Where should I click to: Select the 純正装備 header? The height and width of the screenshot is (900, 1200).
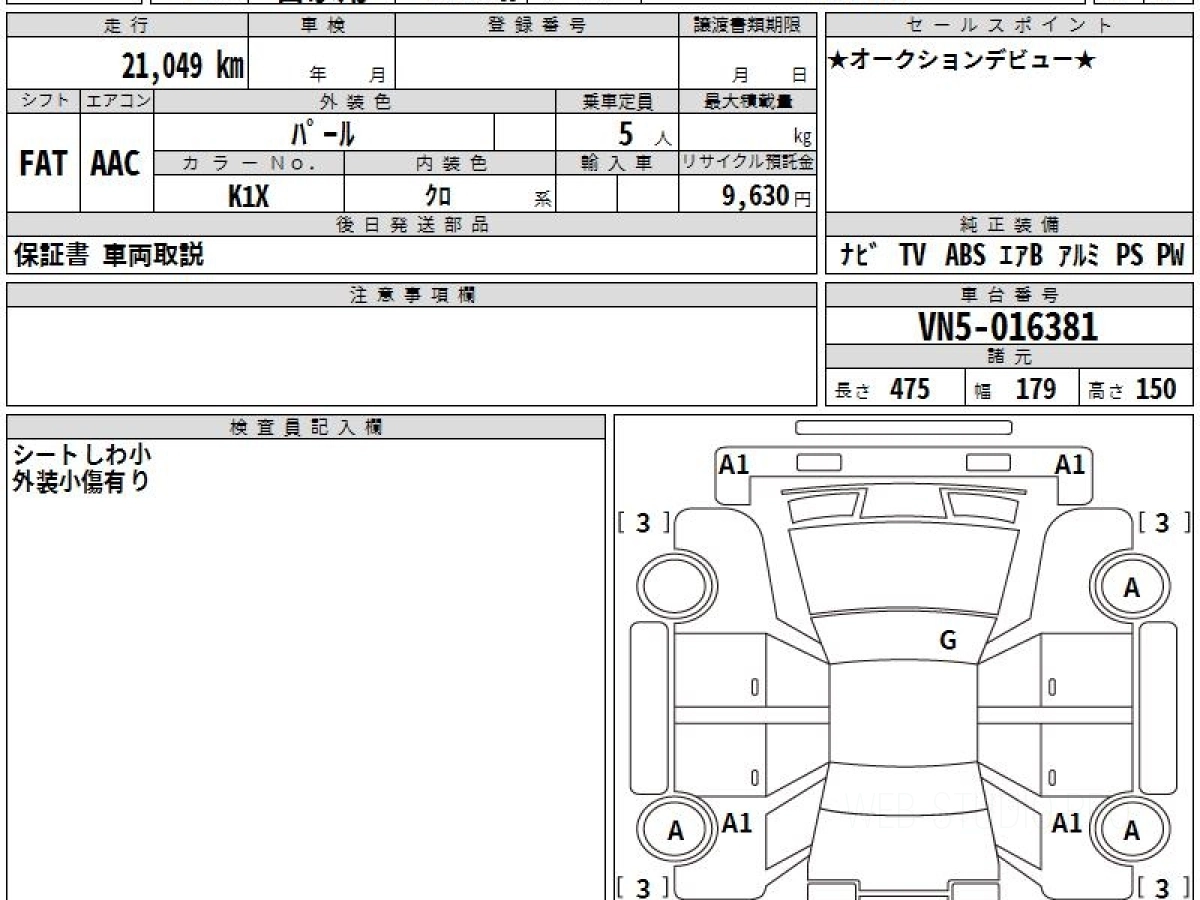point(1010,225)
